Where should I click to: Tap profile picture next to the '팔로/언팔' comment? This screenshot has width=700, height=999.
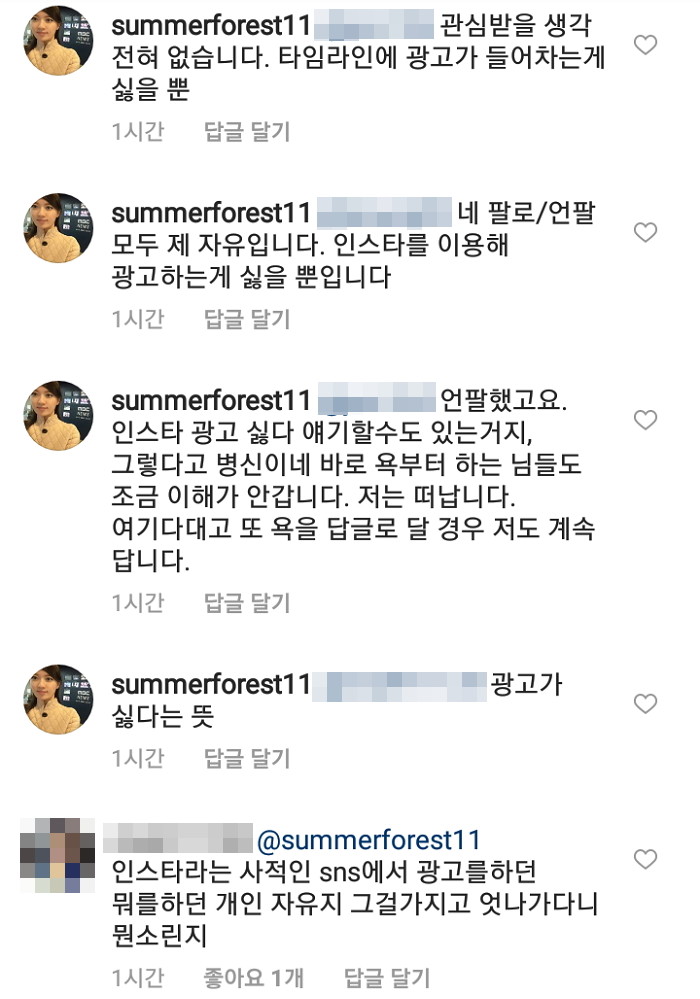click(x=58, y=228)
